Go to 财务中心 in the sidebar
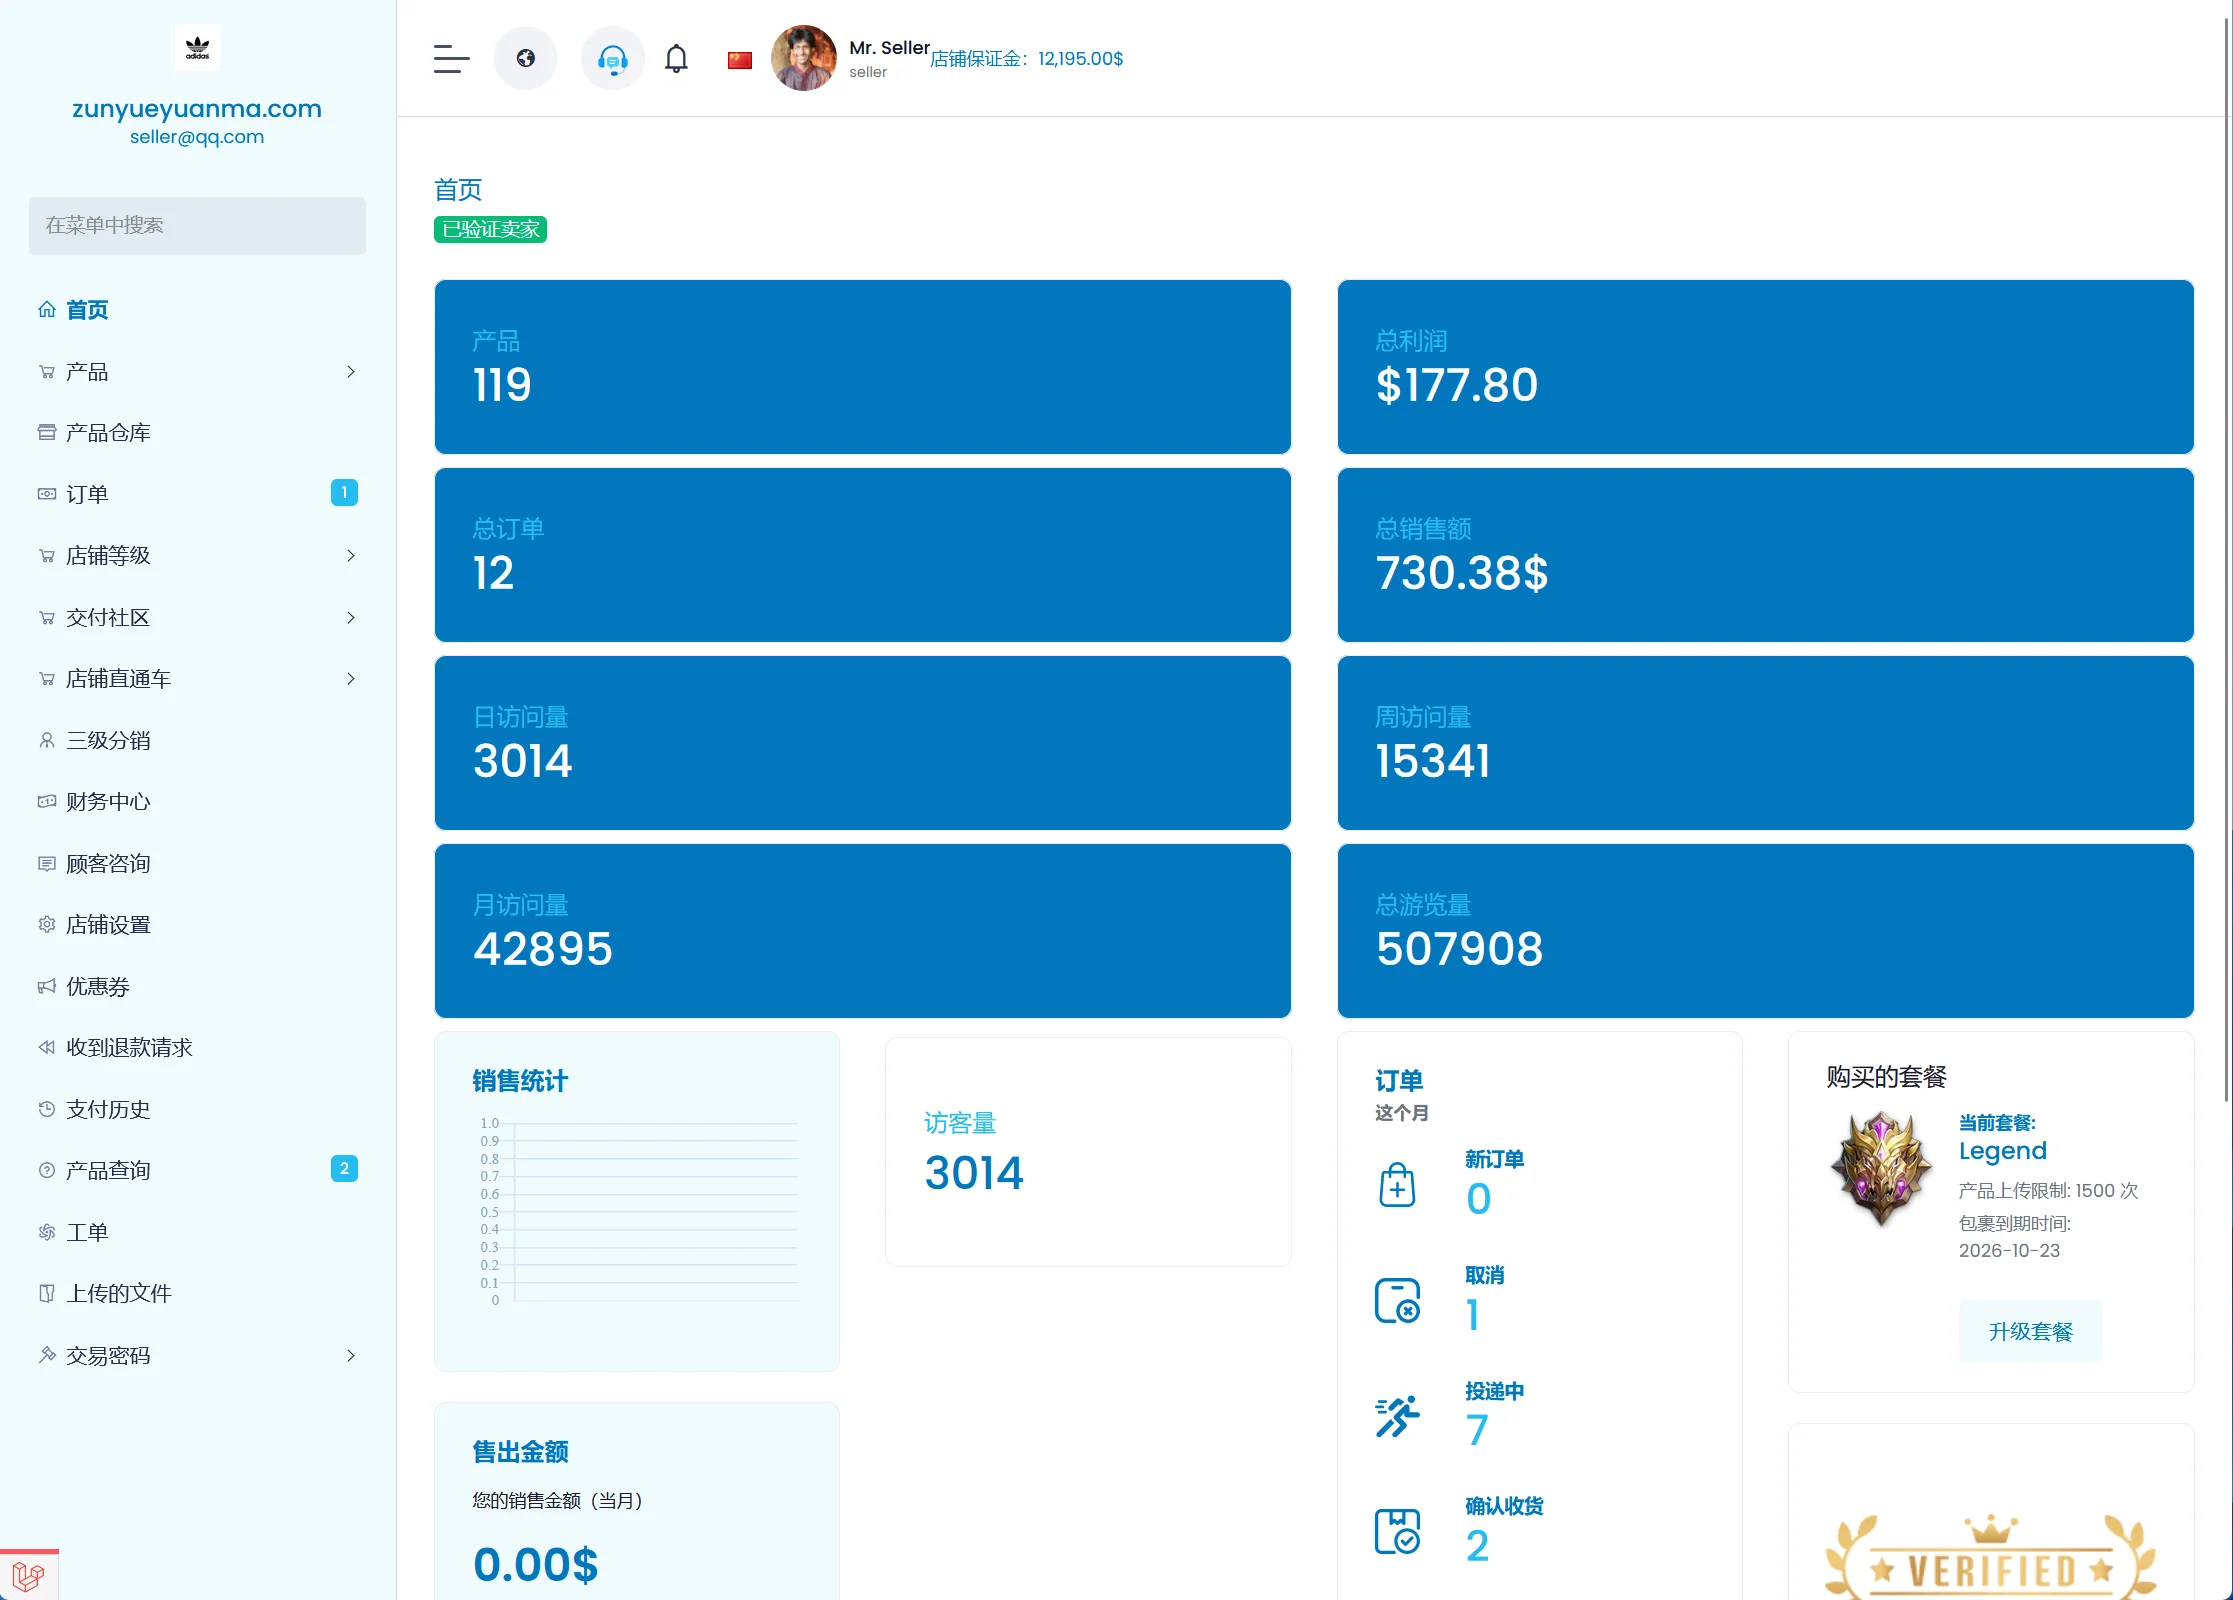 click(x=108, y=802)
